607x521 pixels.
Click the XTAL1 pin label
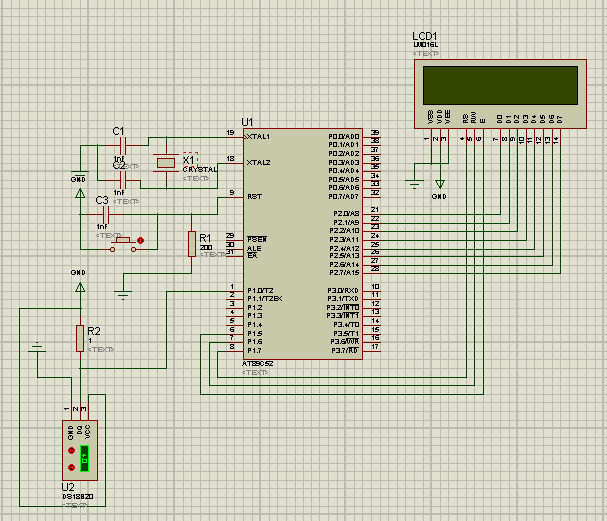258,137
